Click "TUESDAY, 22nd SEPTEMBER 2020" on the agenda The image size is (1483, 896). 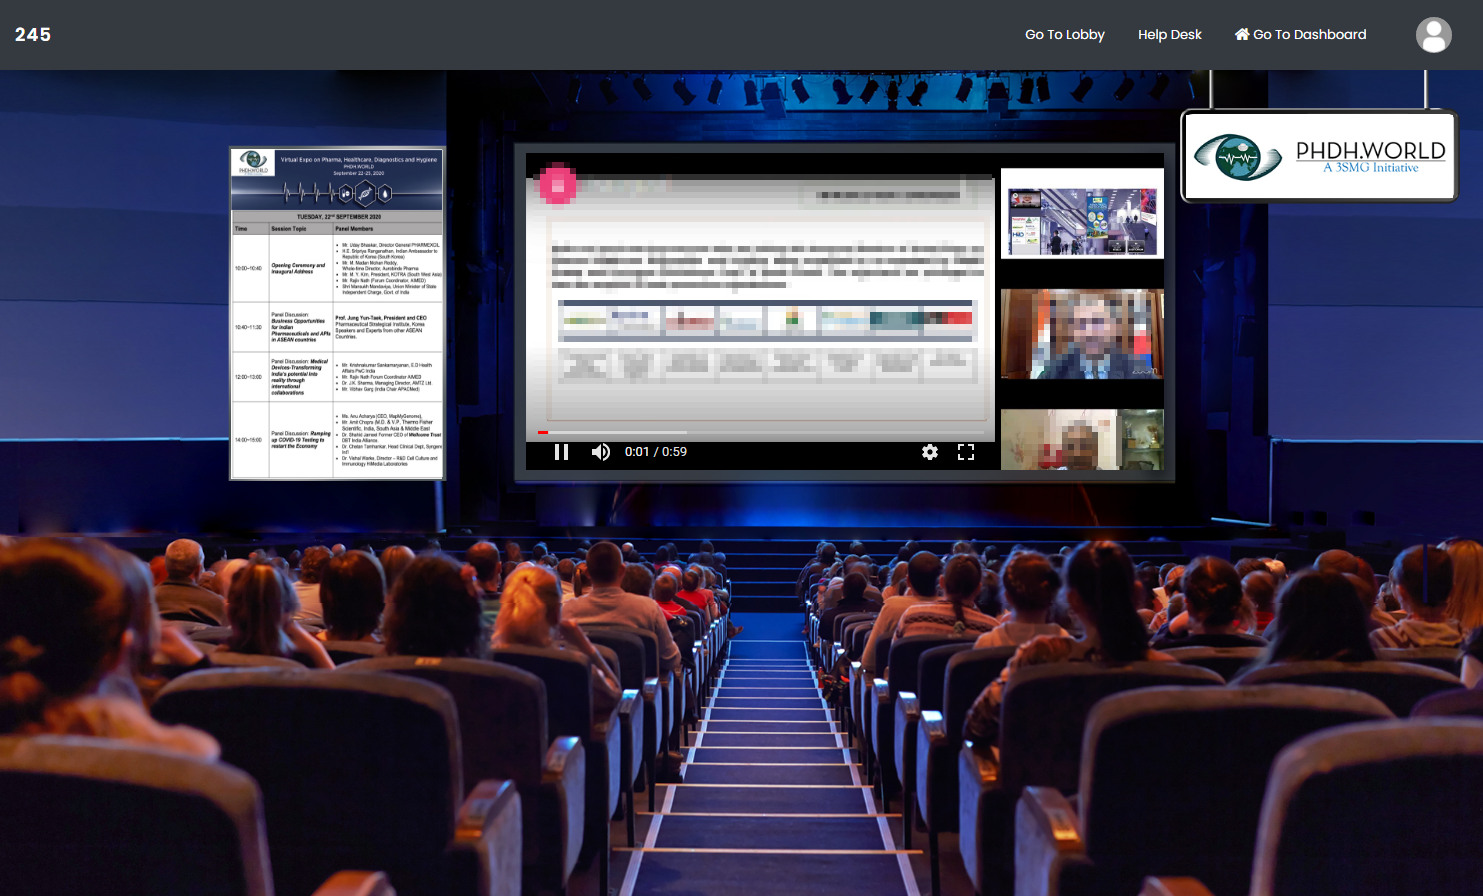tap(339, 216)
